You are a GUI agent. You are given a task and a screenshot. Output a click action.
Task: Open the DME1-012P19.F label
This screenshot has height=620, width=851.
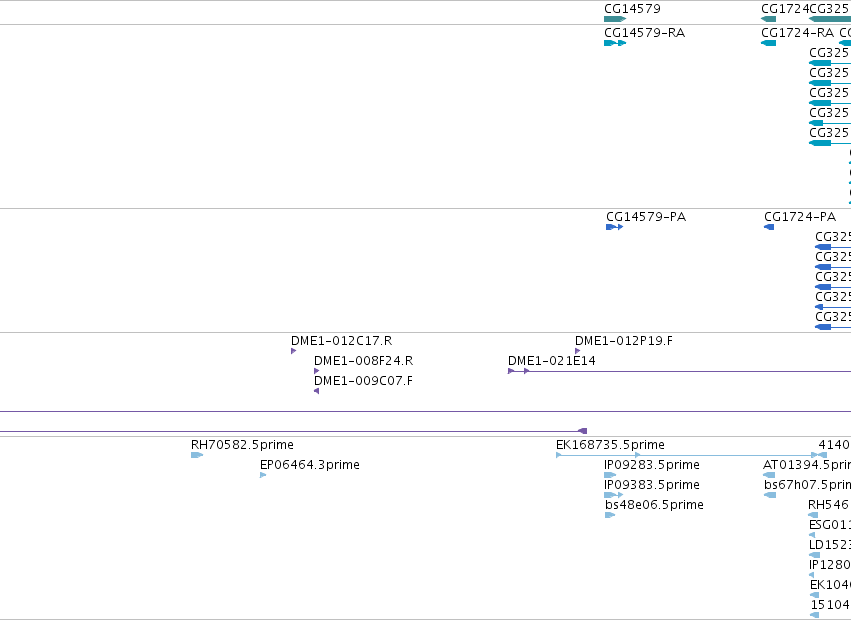point(624,341)
